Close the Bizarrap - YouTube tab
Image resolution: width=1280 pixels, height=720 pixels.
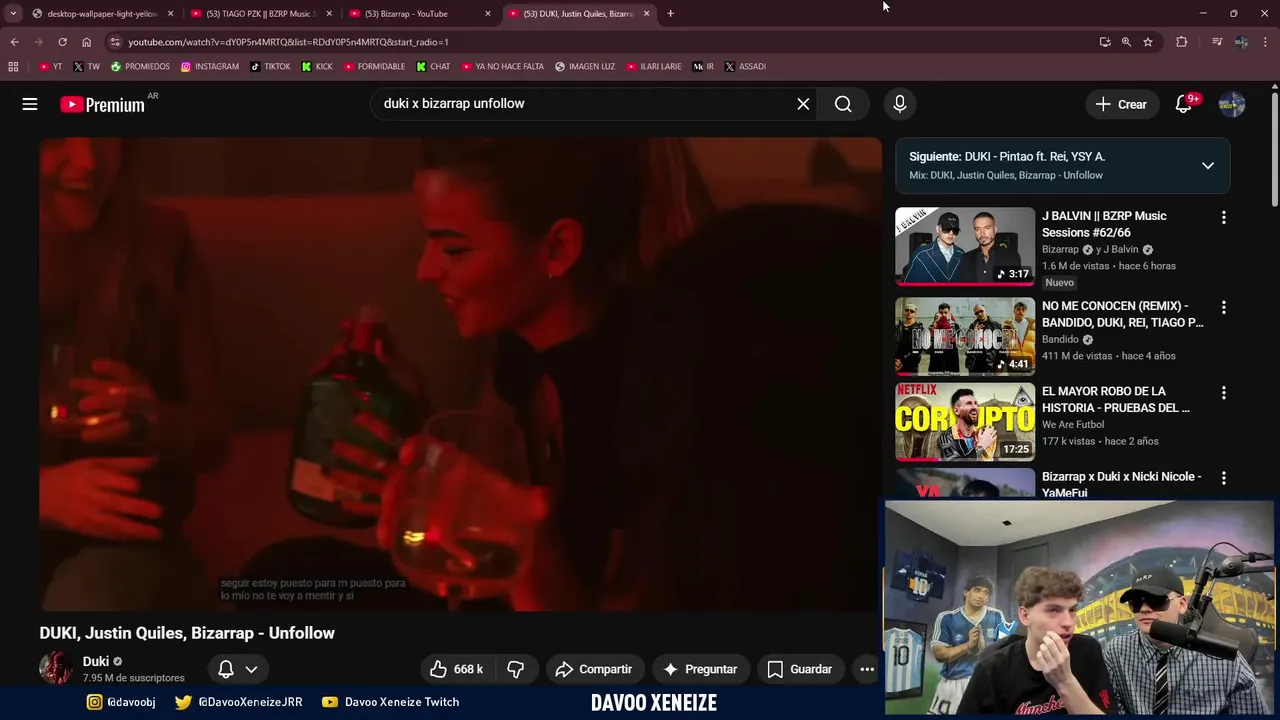click(x=488, y=14)
